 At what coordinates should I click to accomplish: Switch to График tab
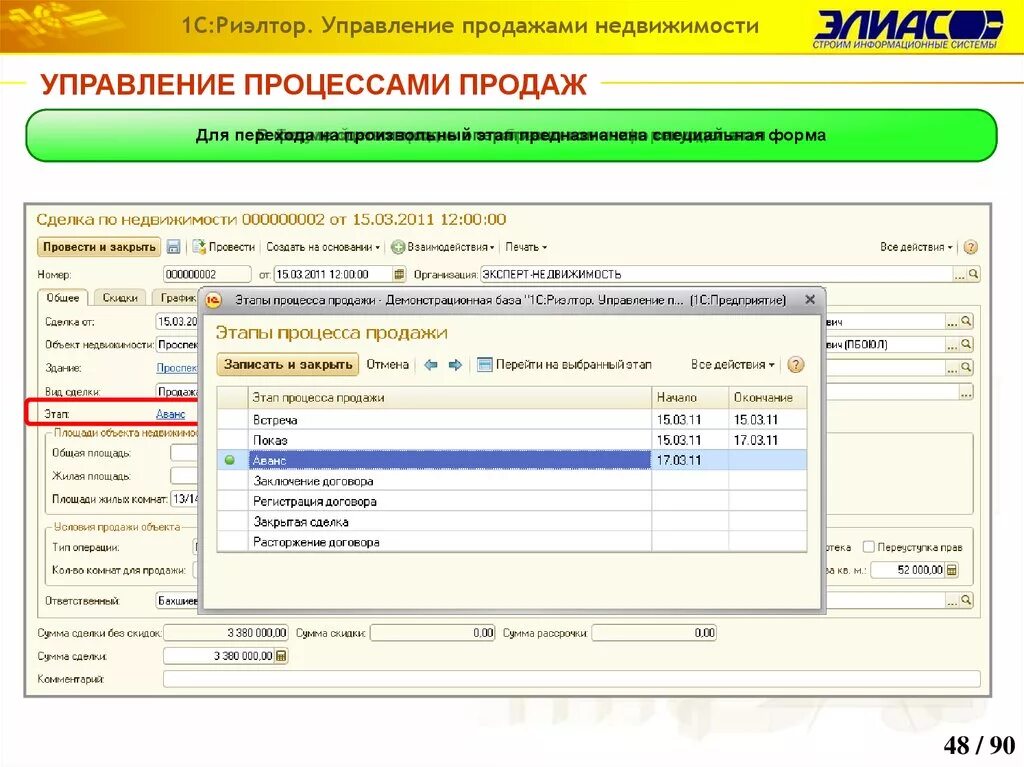(x=176, y=298)
